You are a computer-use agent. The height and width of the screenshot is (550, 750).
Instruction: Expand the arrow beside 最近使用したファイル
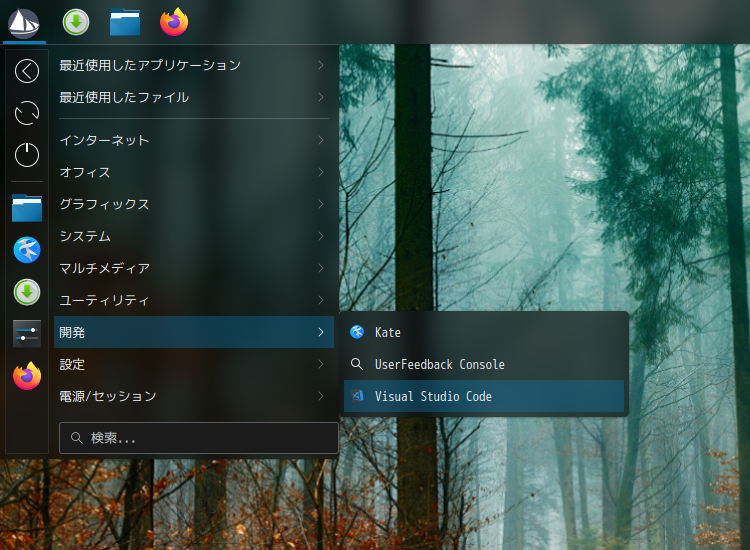pyautogui.click(x=321, y=97)
